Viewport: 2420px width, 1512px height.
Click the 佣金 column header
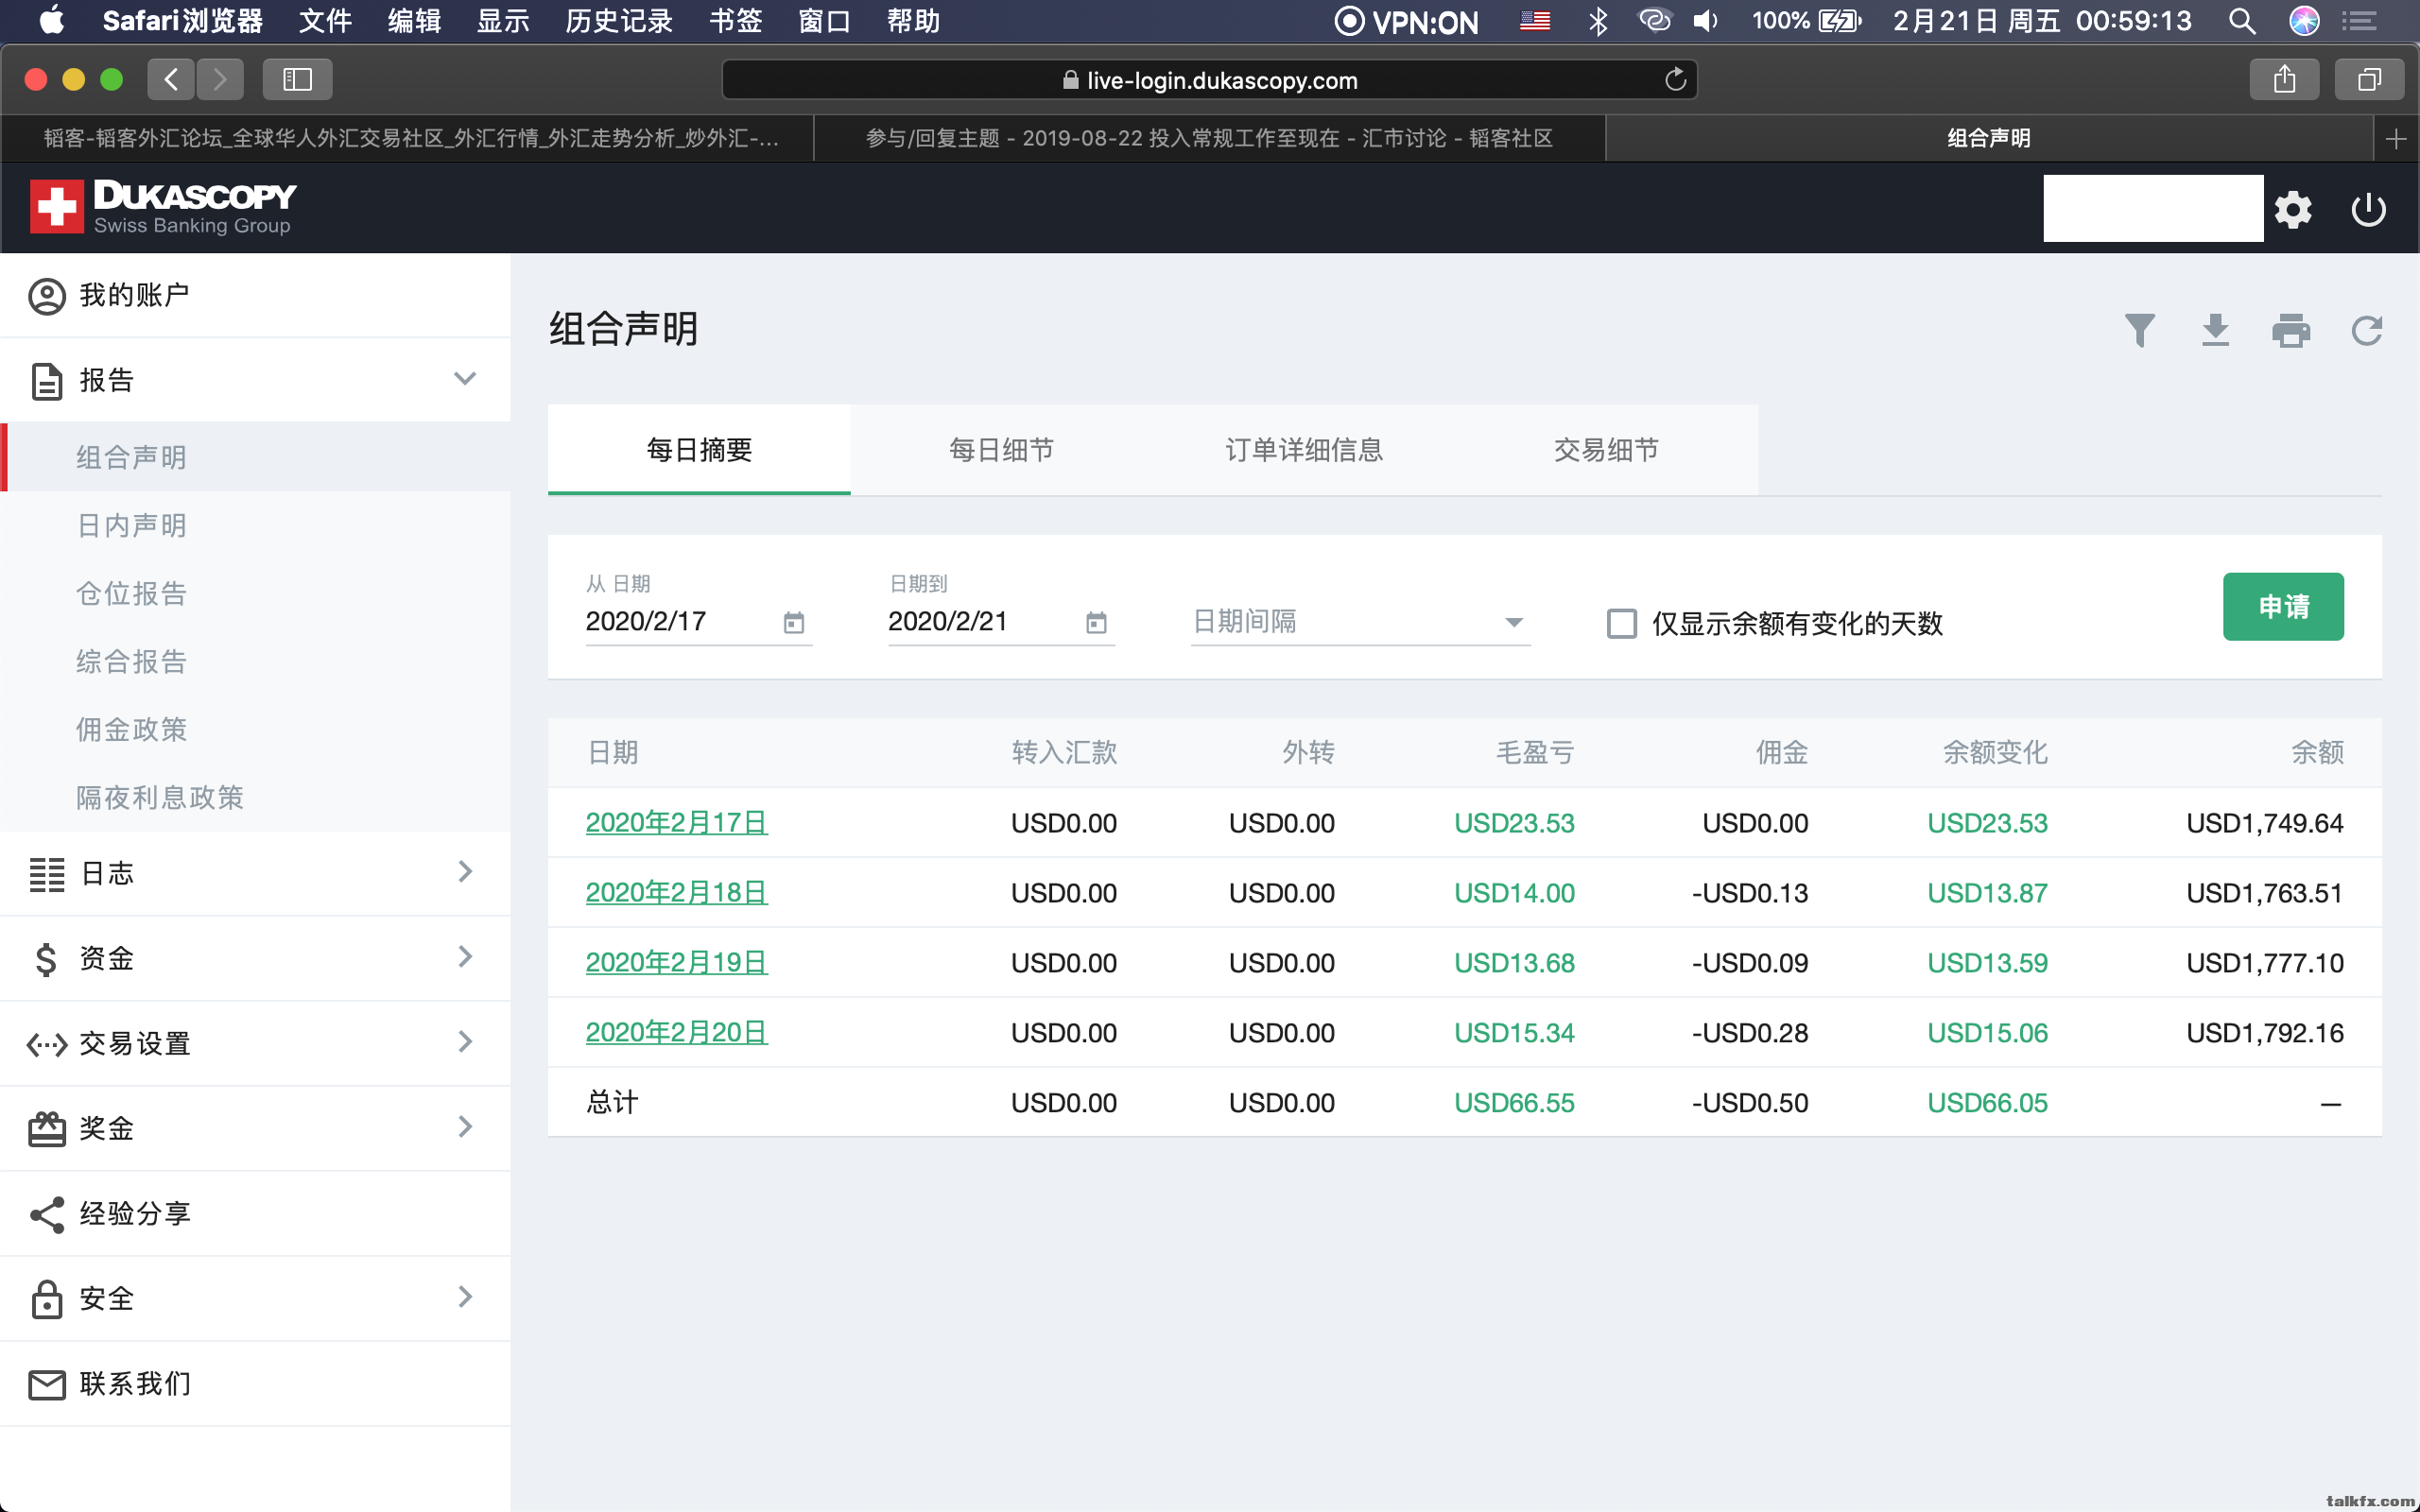[x=1781, y=753]
